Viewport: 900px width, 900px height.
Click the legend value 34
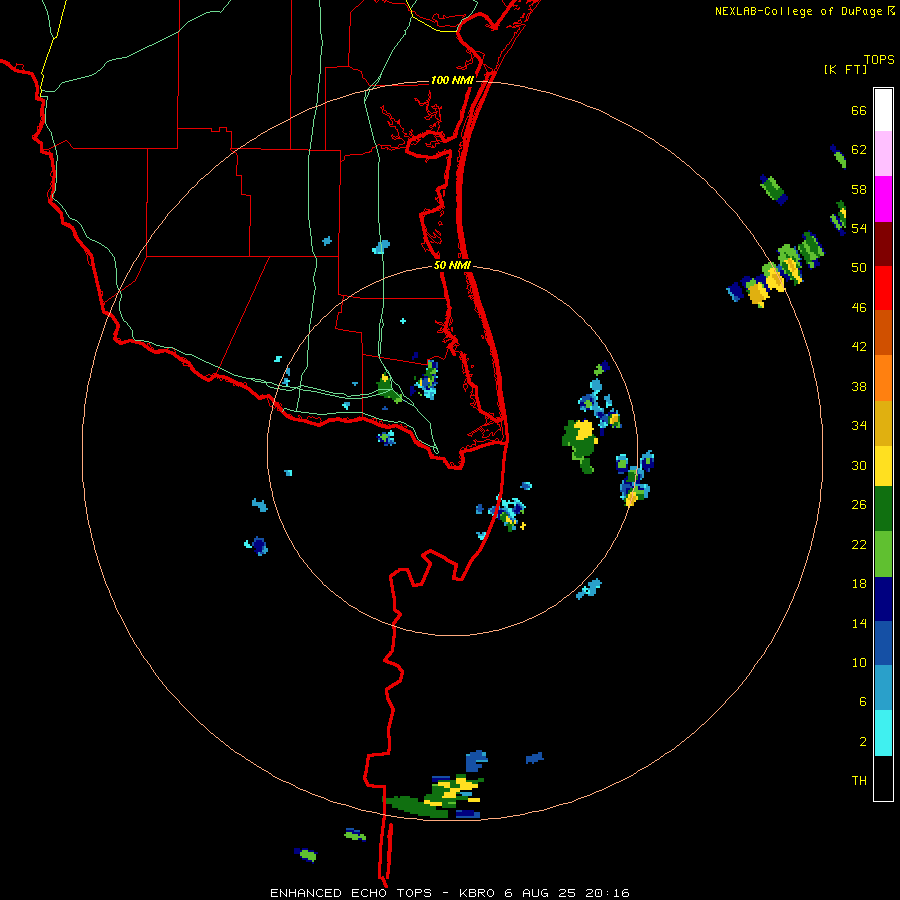pyautogui.click(x=859, y=426)
